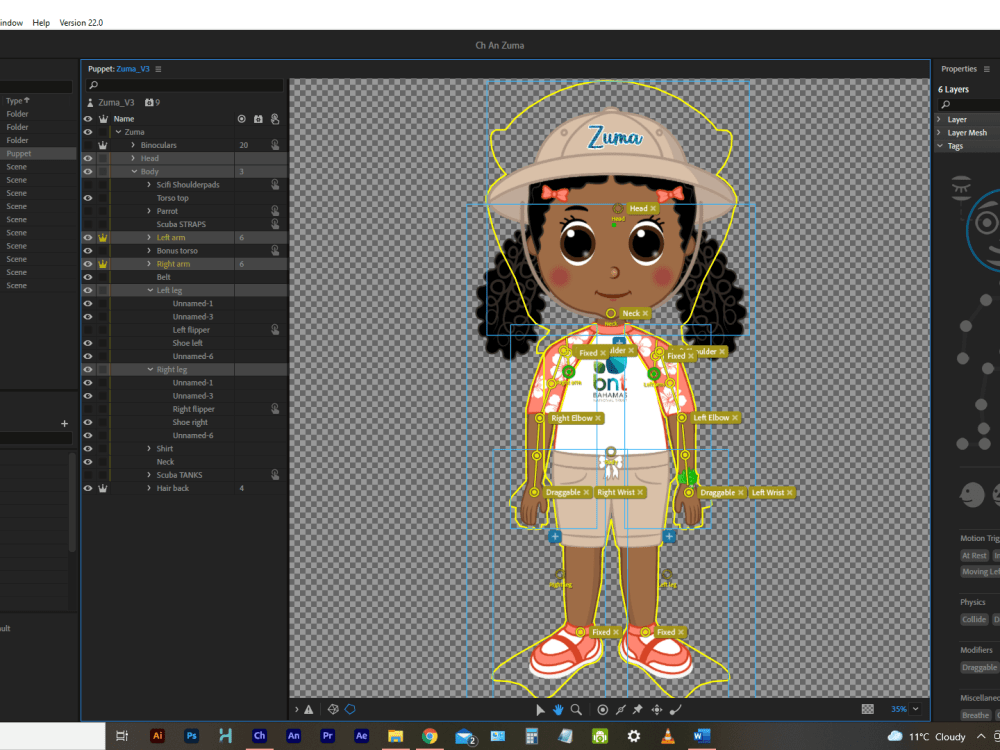Collapse the Body group
Image resolution: width=1000 pixels, height=750 pixels.
point(134,172)
